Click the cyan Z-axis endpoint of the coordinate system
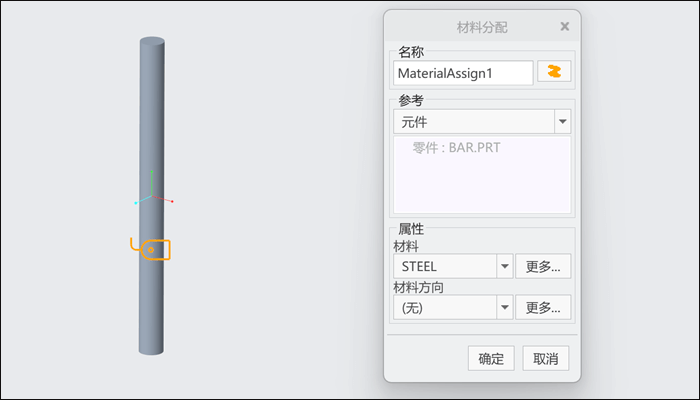Screen dimensions: 700x400 [x=136, y=203]
